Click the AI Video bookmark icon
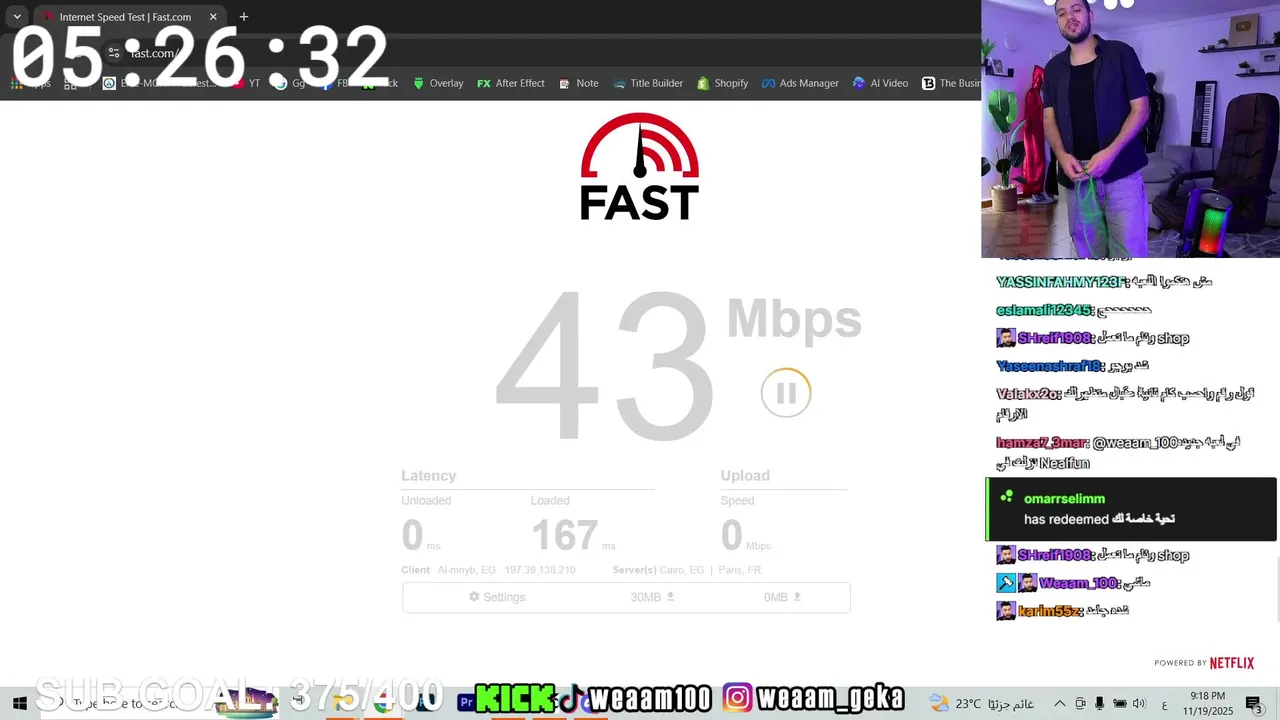This screenshot has width=1280, height=720. click(x=859, y=83)
